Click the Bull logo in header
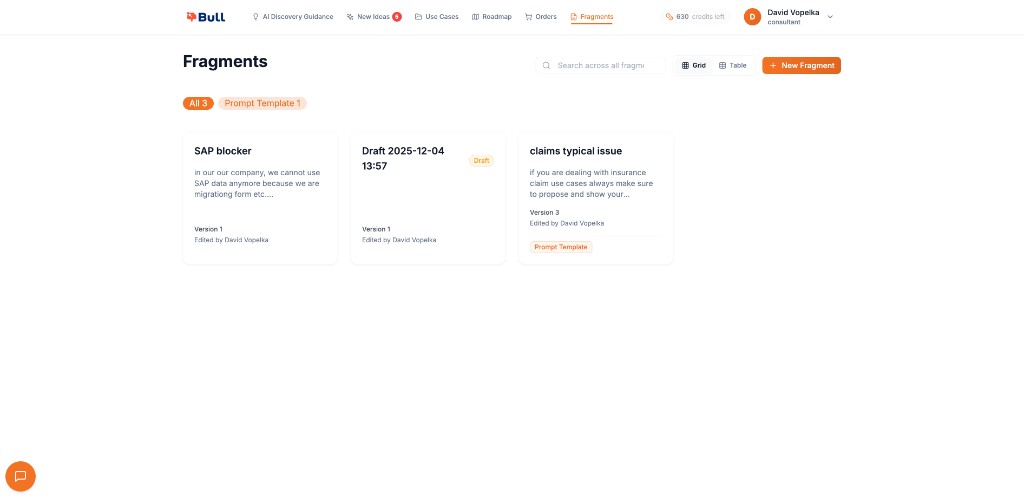Image resolution: width=1024 pixels, height=504 pixels. [x=205, y=17]
